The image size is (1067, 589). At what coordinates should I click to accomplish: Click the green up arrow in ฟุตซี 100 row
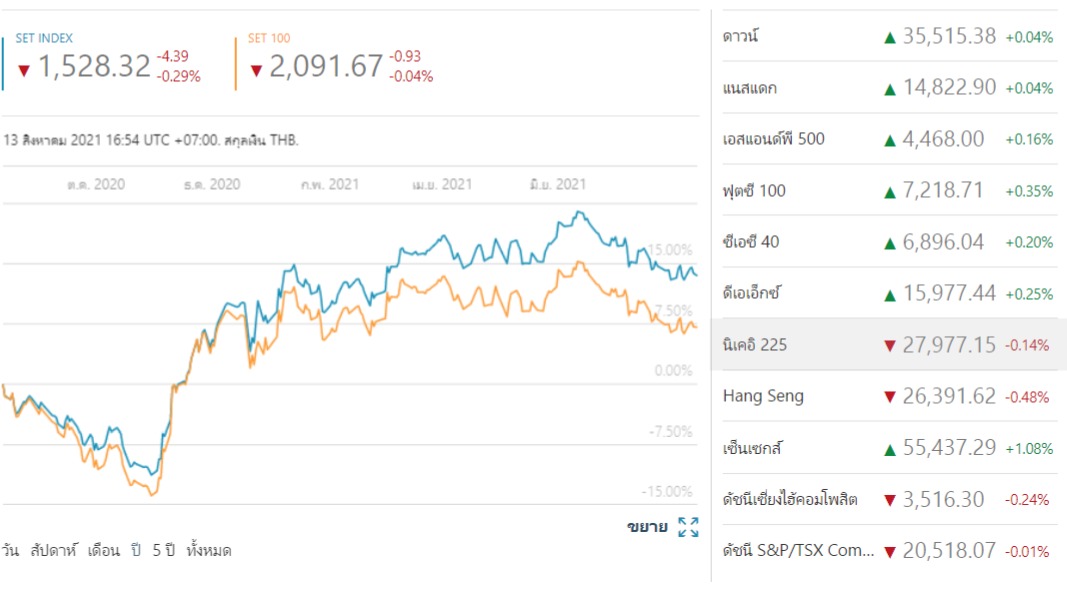tap(889, 191)
